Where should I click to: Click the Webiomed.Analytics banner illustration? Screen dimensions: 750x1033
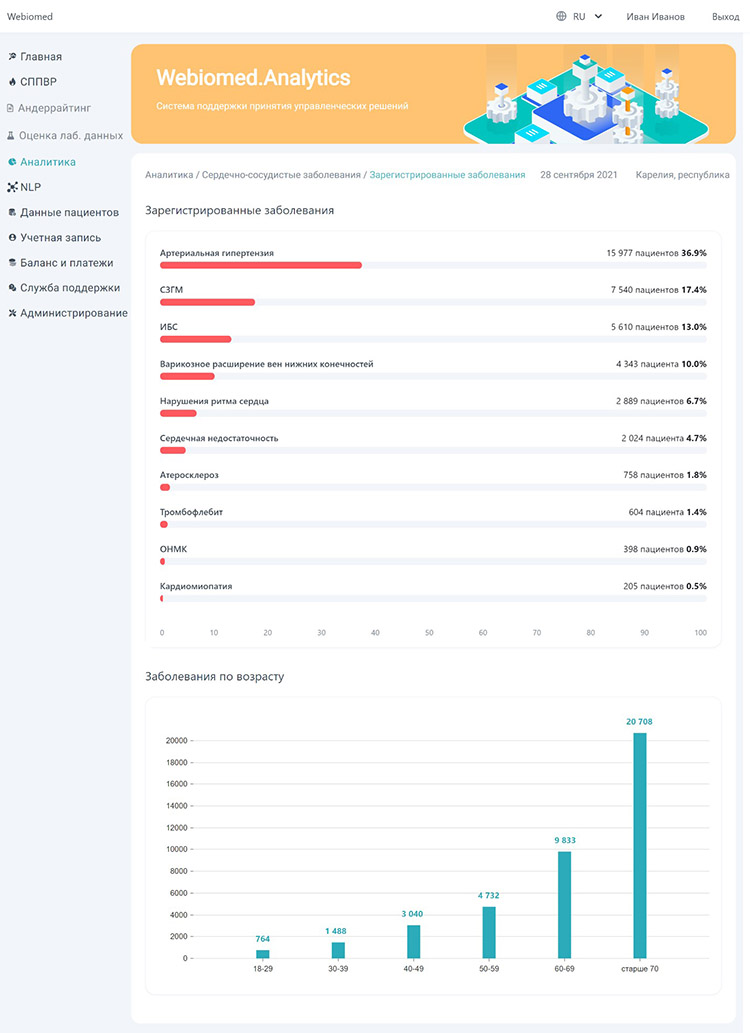pyautogui.click(x=587, y=94)
